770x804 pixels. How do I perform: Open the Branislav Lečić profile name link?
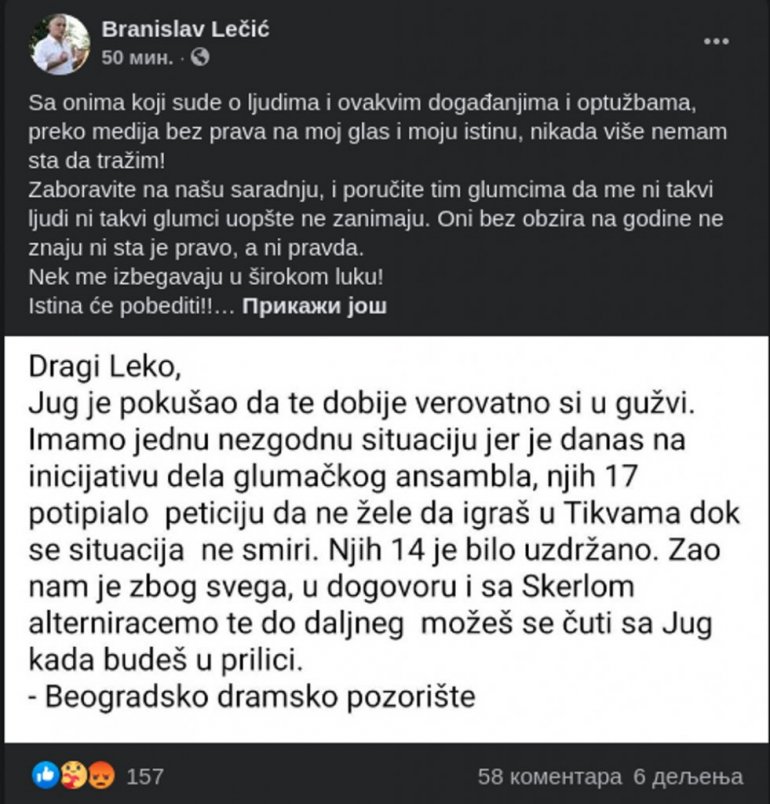(186, 30)
